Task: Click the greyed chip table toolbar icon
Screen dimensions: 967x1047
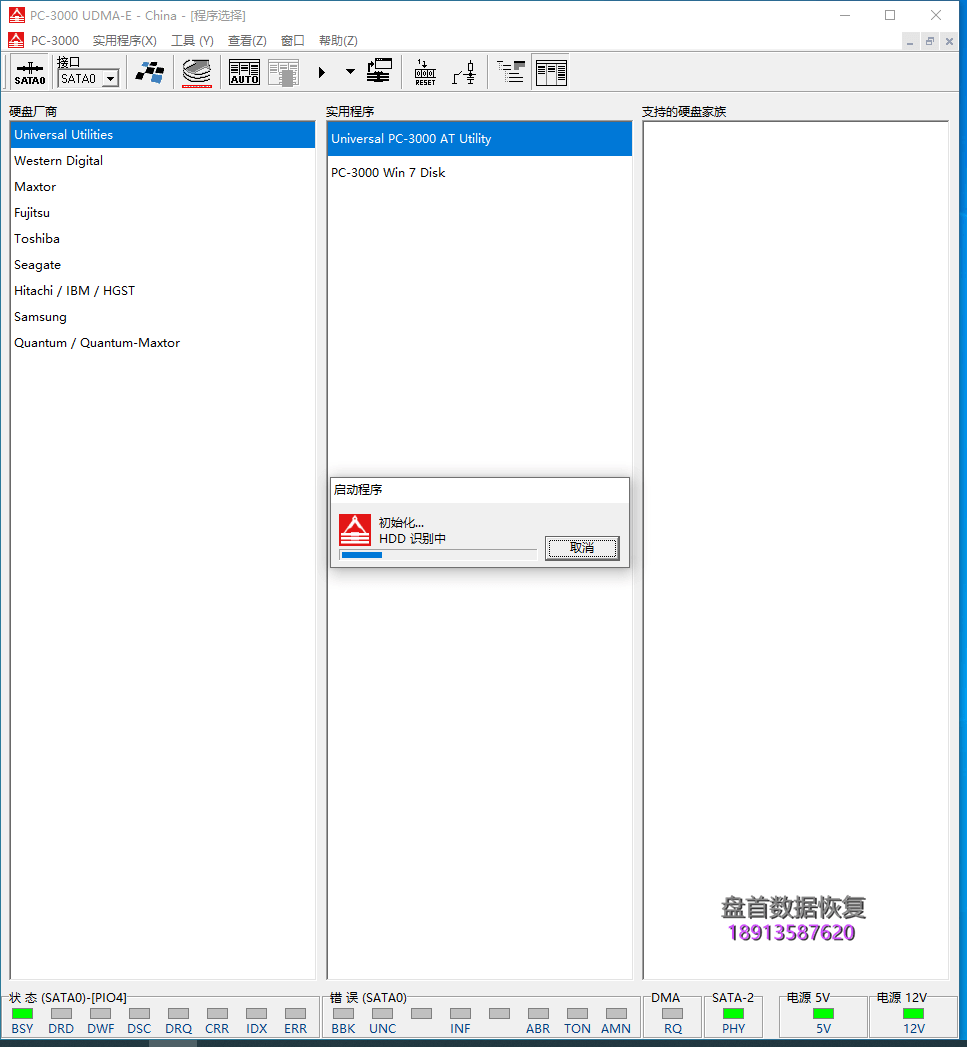Action: click(x=283, y=72)
